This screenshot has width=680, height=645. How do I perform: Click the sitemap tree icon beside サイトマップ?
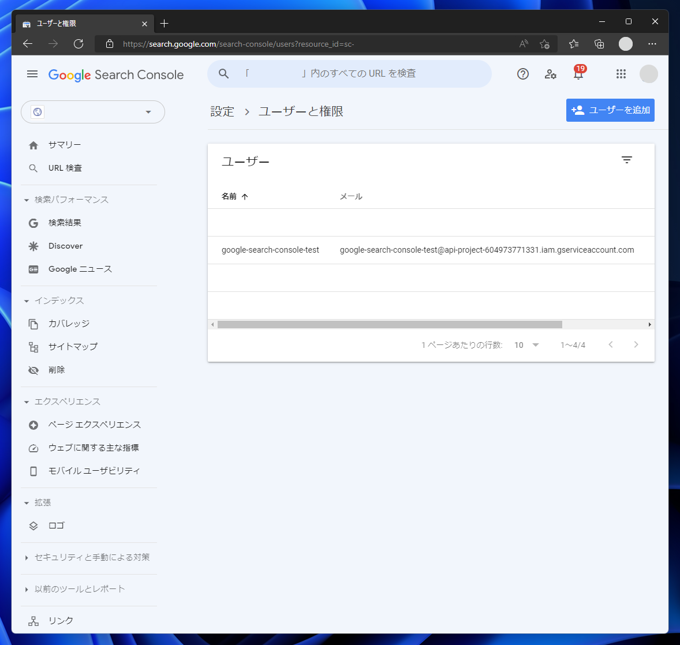pyautogui.click(x=33, y=347)
